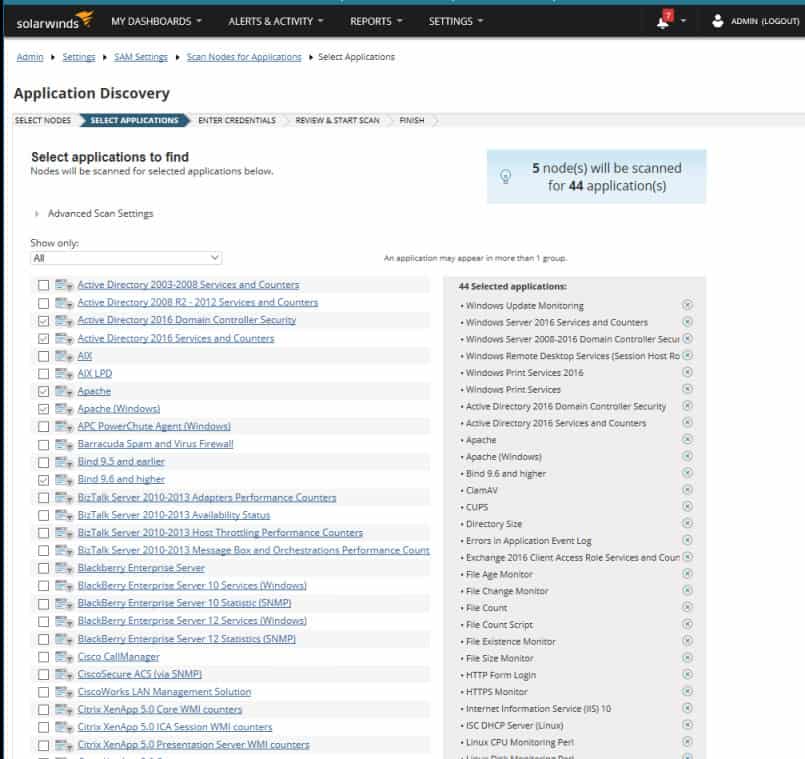Check Active Directory 2008 R2 - 2012 checkbox
Image resolution: width=805 pixels, height=759 pixels.
point(44,303)
